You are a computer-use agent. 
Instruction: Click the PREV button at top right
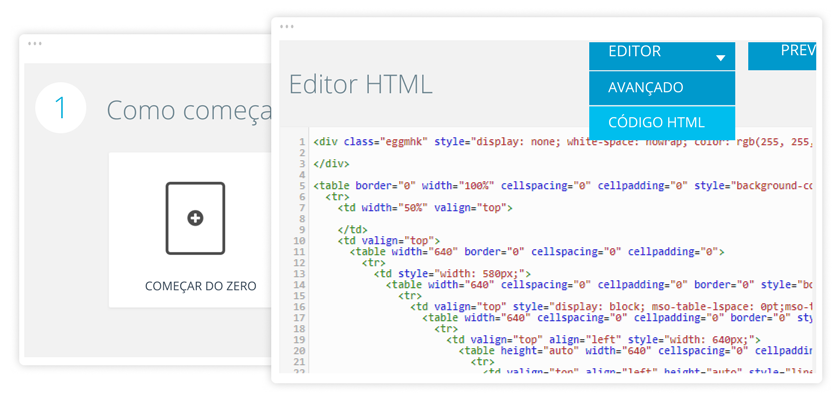pyautogui.click(x=782, y=56)
